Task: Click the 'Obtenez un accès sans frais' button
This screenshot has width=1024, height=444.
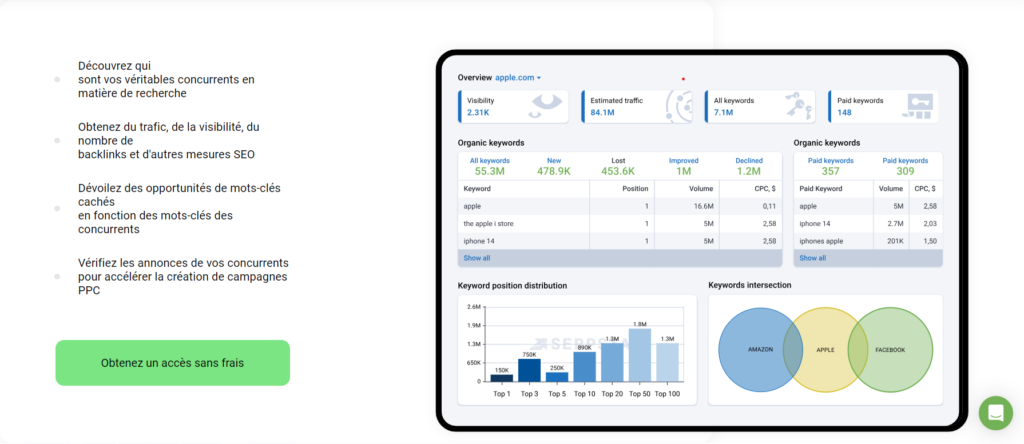Action: pyautogui.click(x=172, y=362)
